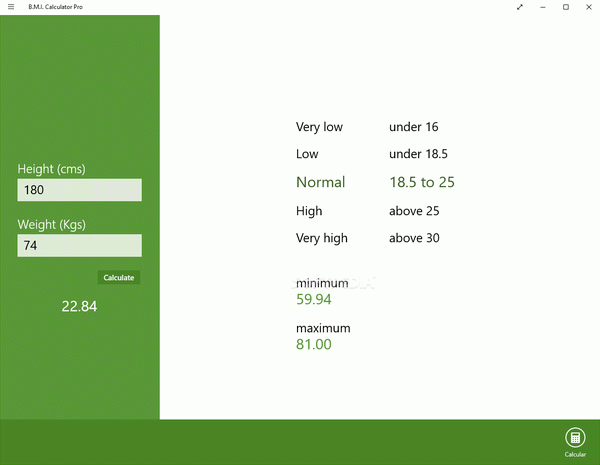Viewport: 600px width, 465px height.
Task: Click into the Weight (Kgs) field
Action: [79, 245]
